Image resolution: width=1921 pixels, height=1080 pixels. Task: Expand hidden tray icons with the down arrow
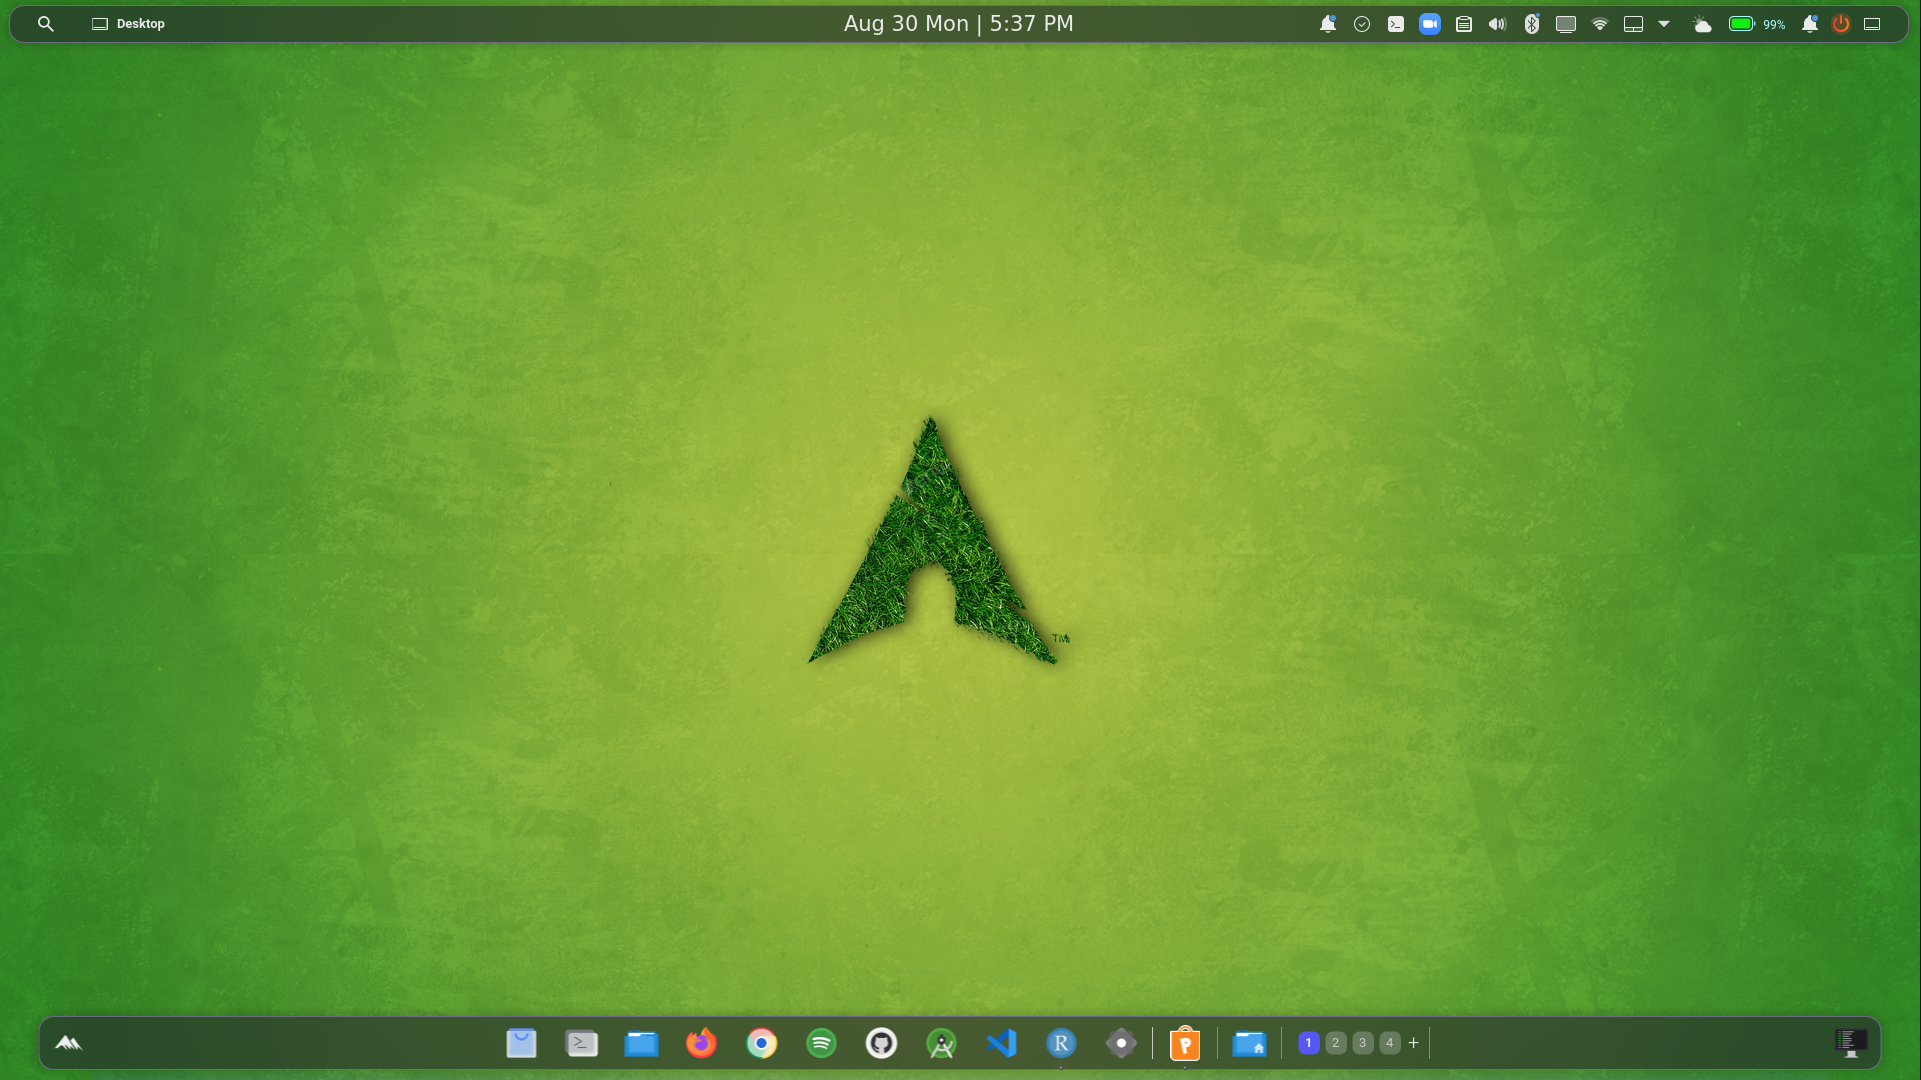tap(1664, 24)
